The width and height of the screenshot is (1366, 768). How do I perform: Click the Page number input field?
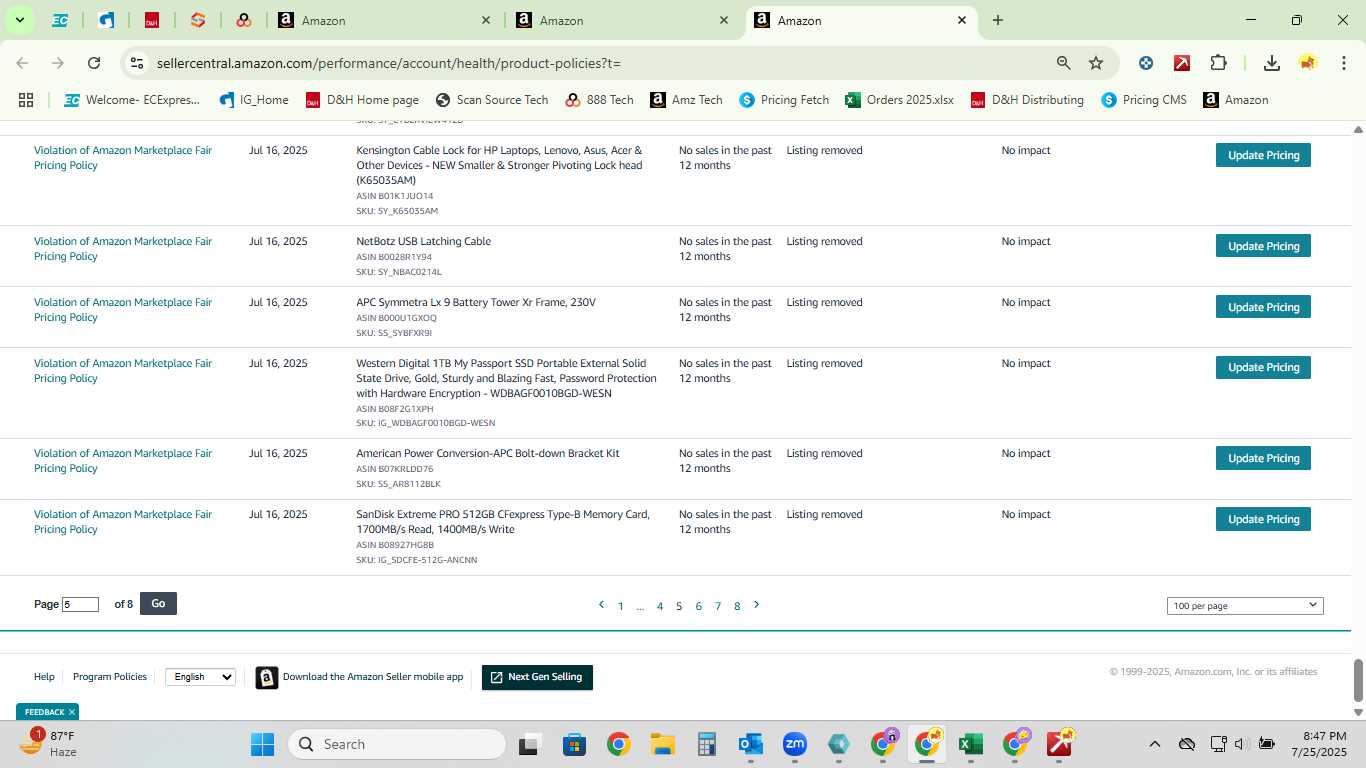[80, 604]
